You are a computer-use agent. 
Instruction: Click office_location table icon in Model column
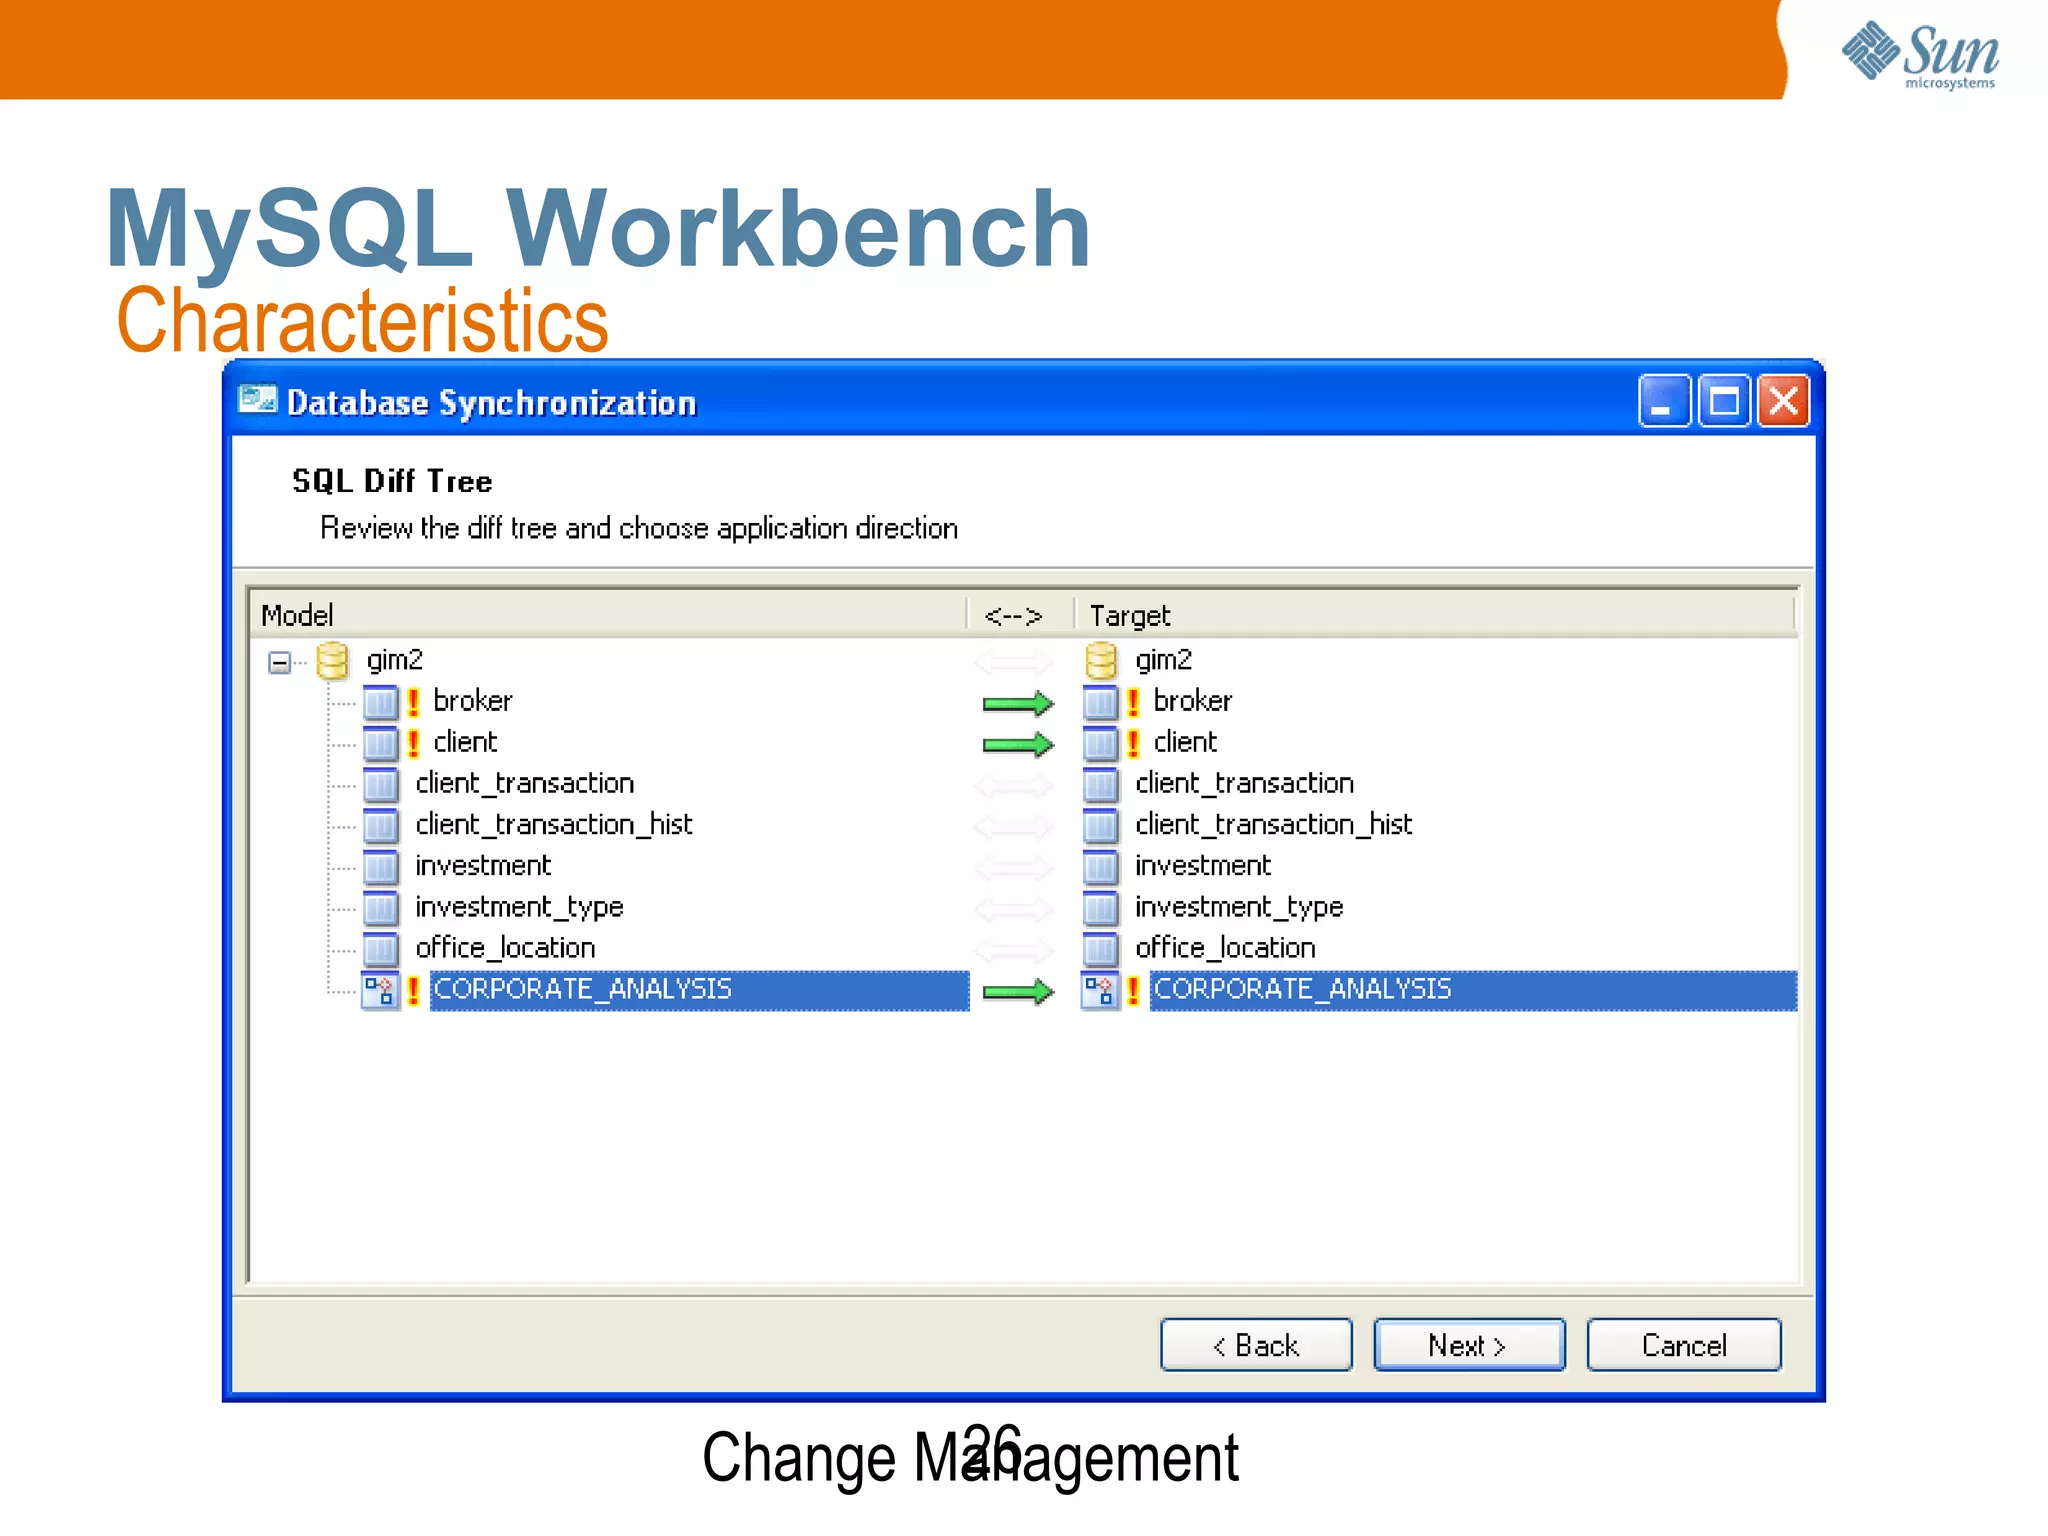point(380,949)
